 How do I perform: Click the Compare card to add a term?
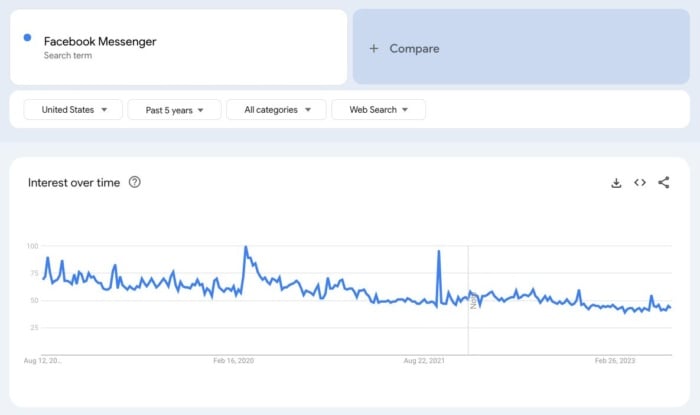point(521,47)
